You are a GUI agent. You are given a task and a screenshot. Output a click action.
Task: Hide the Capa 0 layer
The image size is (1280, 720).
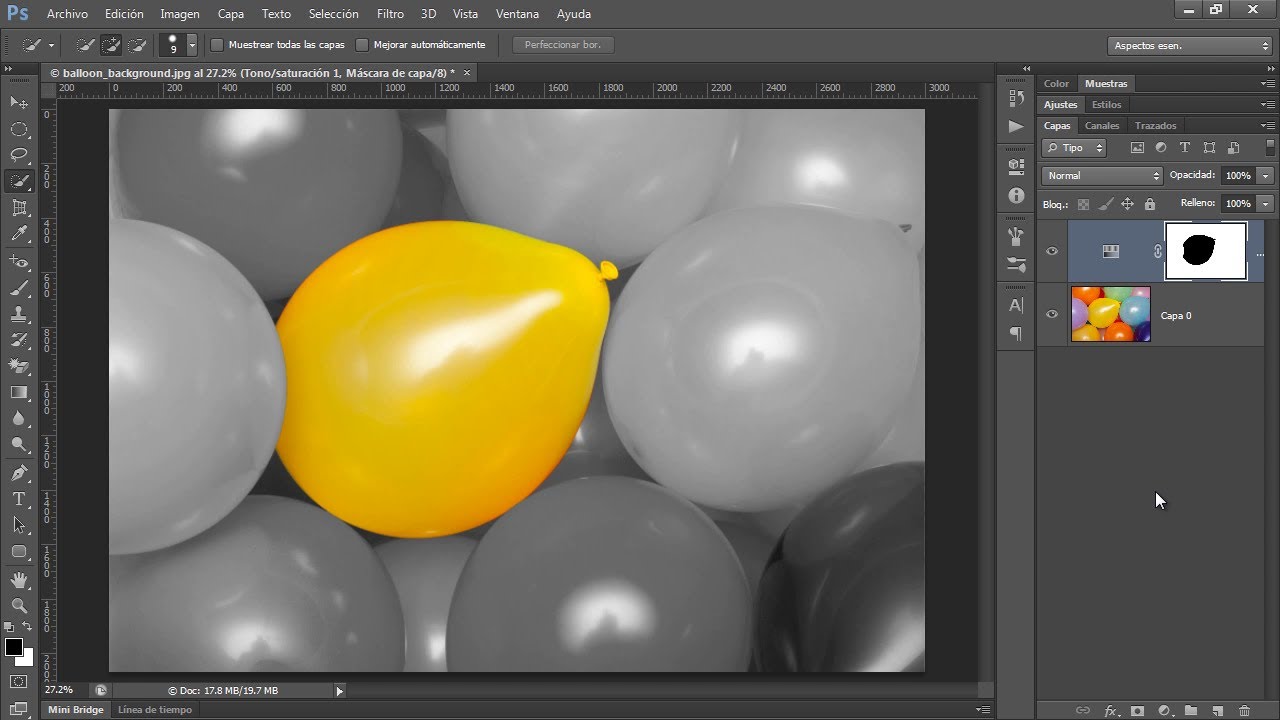[x=1052, y=314]
